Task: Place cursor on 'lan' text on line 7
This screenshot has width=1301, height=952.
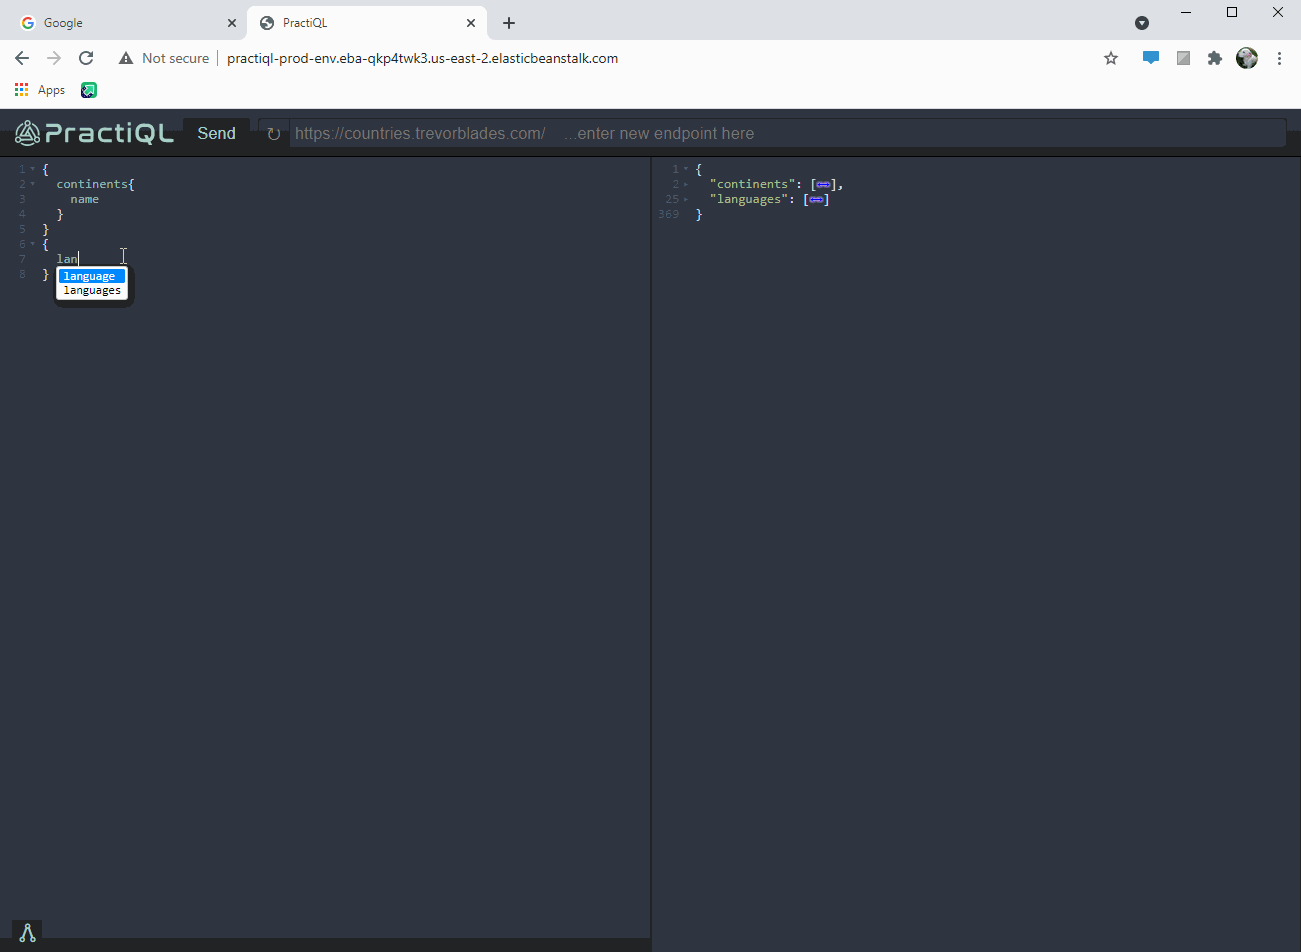Action: [x=67, y=259]
